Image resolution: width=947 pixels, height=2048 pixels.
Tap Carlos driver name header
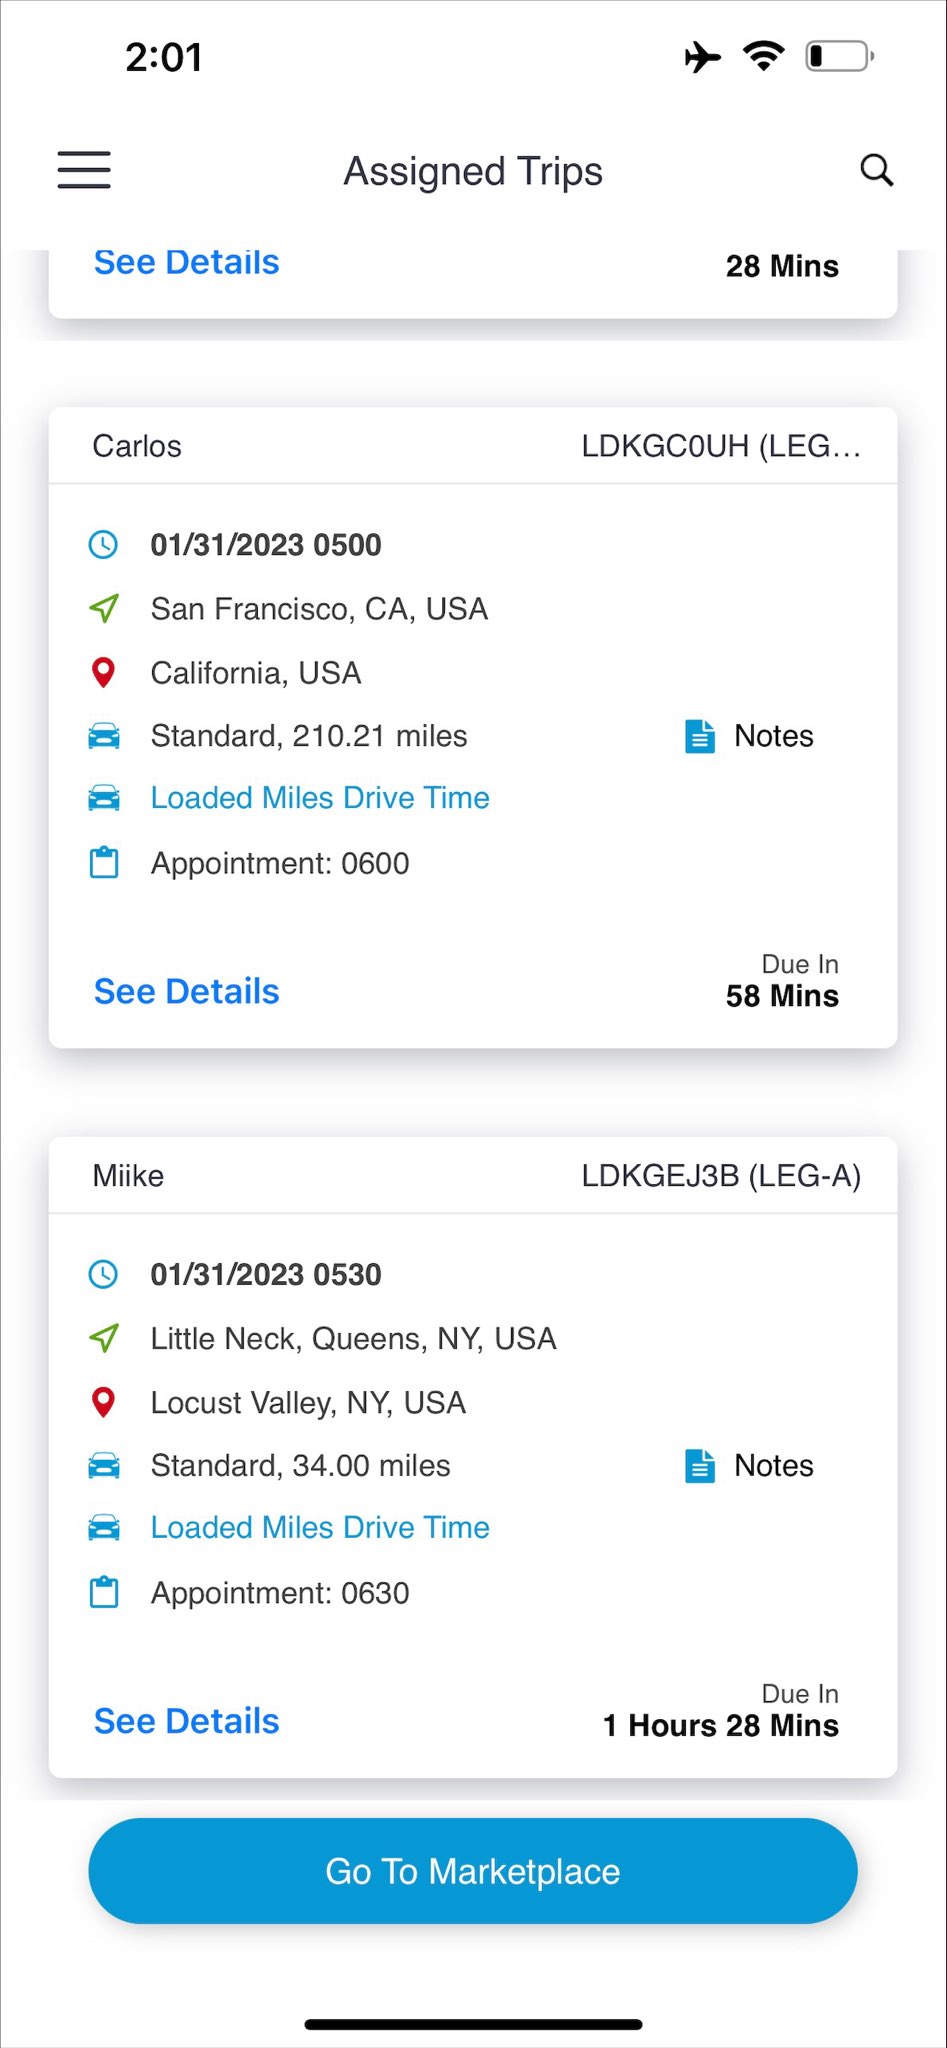[137, 446]
